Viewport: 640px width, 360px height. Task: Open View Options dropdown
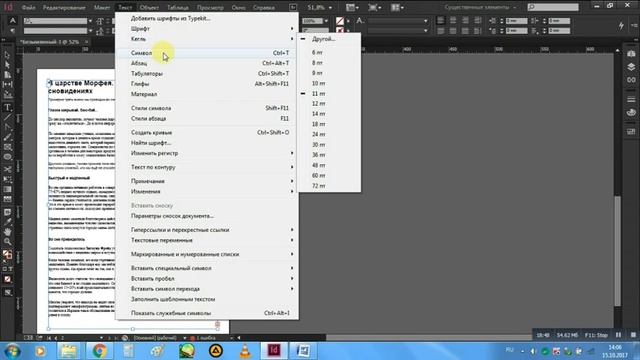point(353,7)
